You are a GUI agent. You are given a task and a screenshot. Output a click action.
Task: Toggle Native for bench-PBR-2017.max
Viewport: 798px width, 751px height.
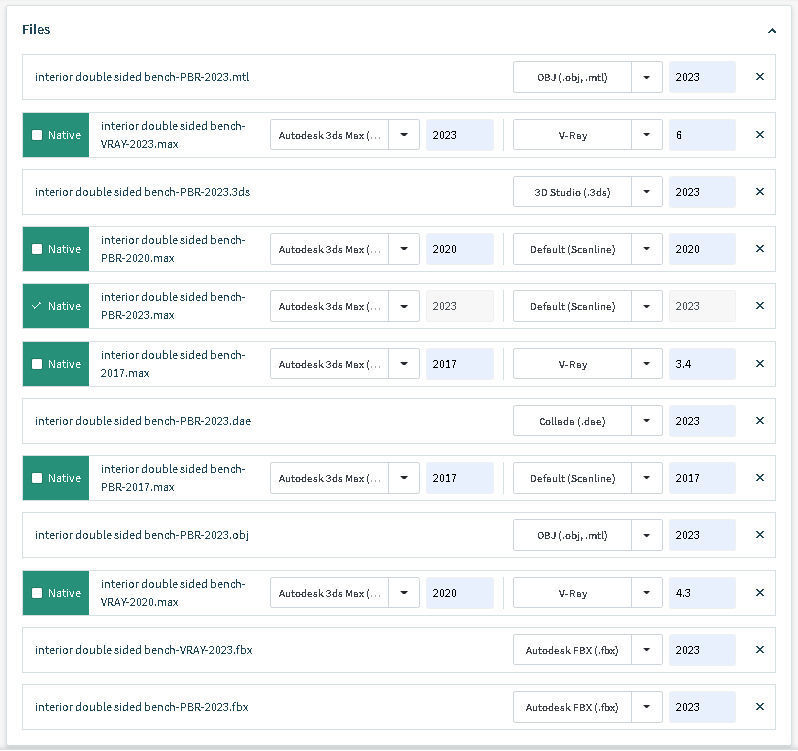(37, 478)
